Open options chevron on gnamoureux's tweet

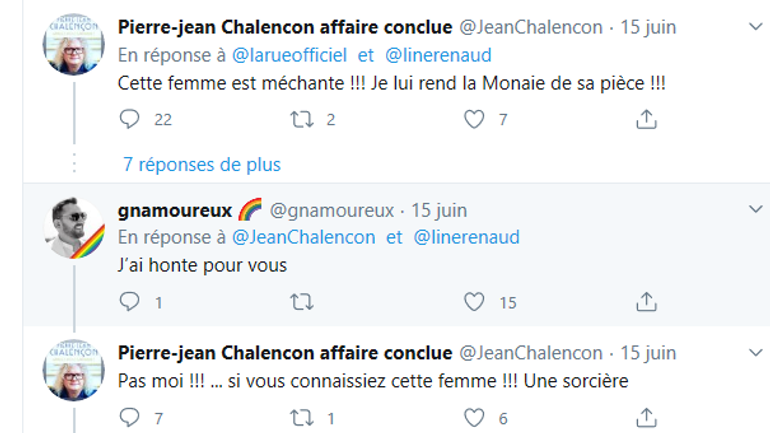tap(754, 210)
